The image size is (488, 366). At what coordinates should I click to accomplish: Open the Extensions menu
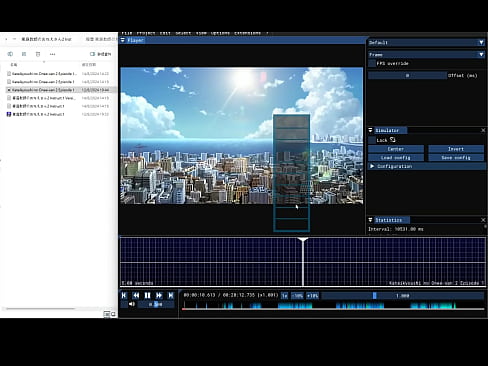pos(247,33)
